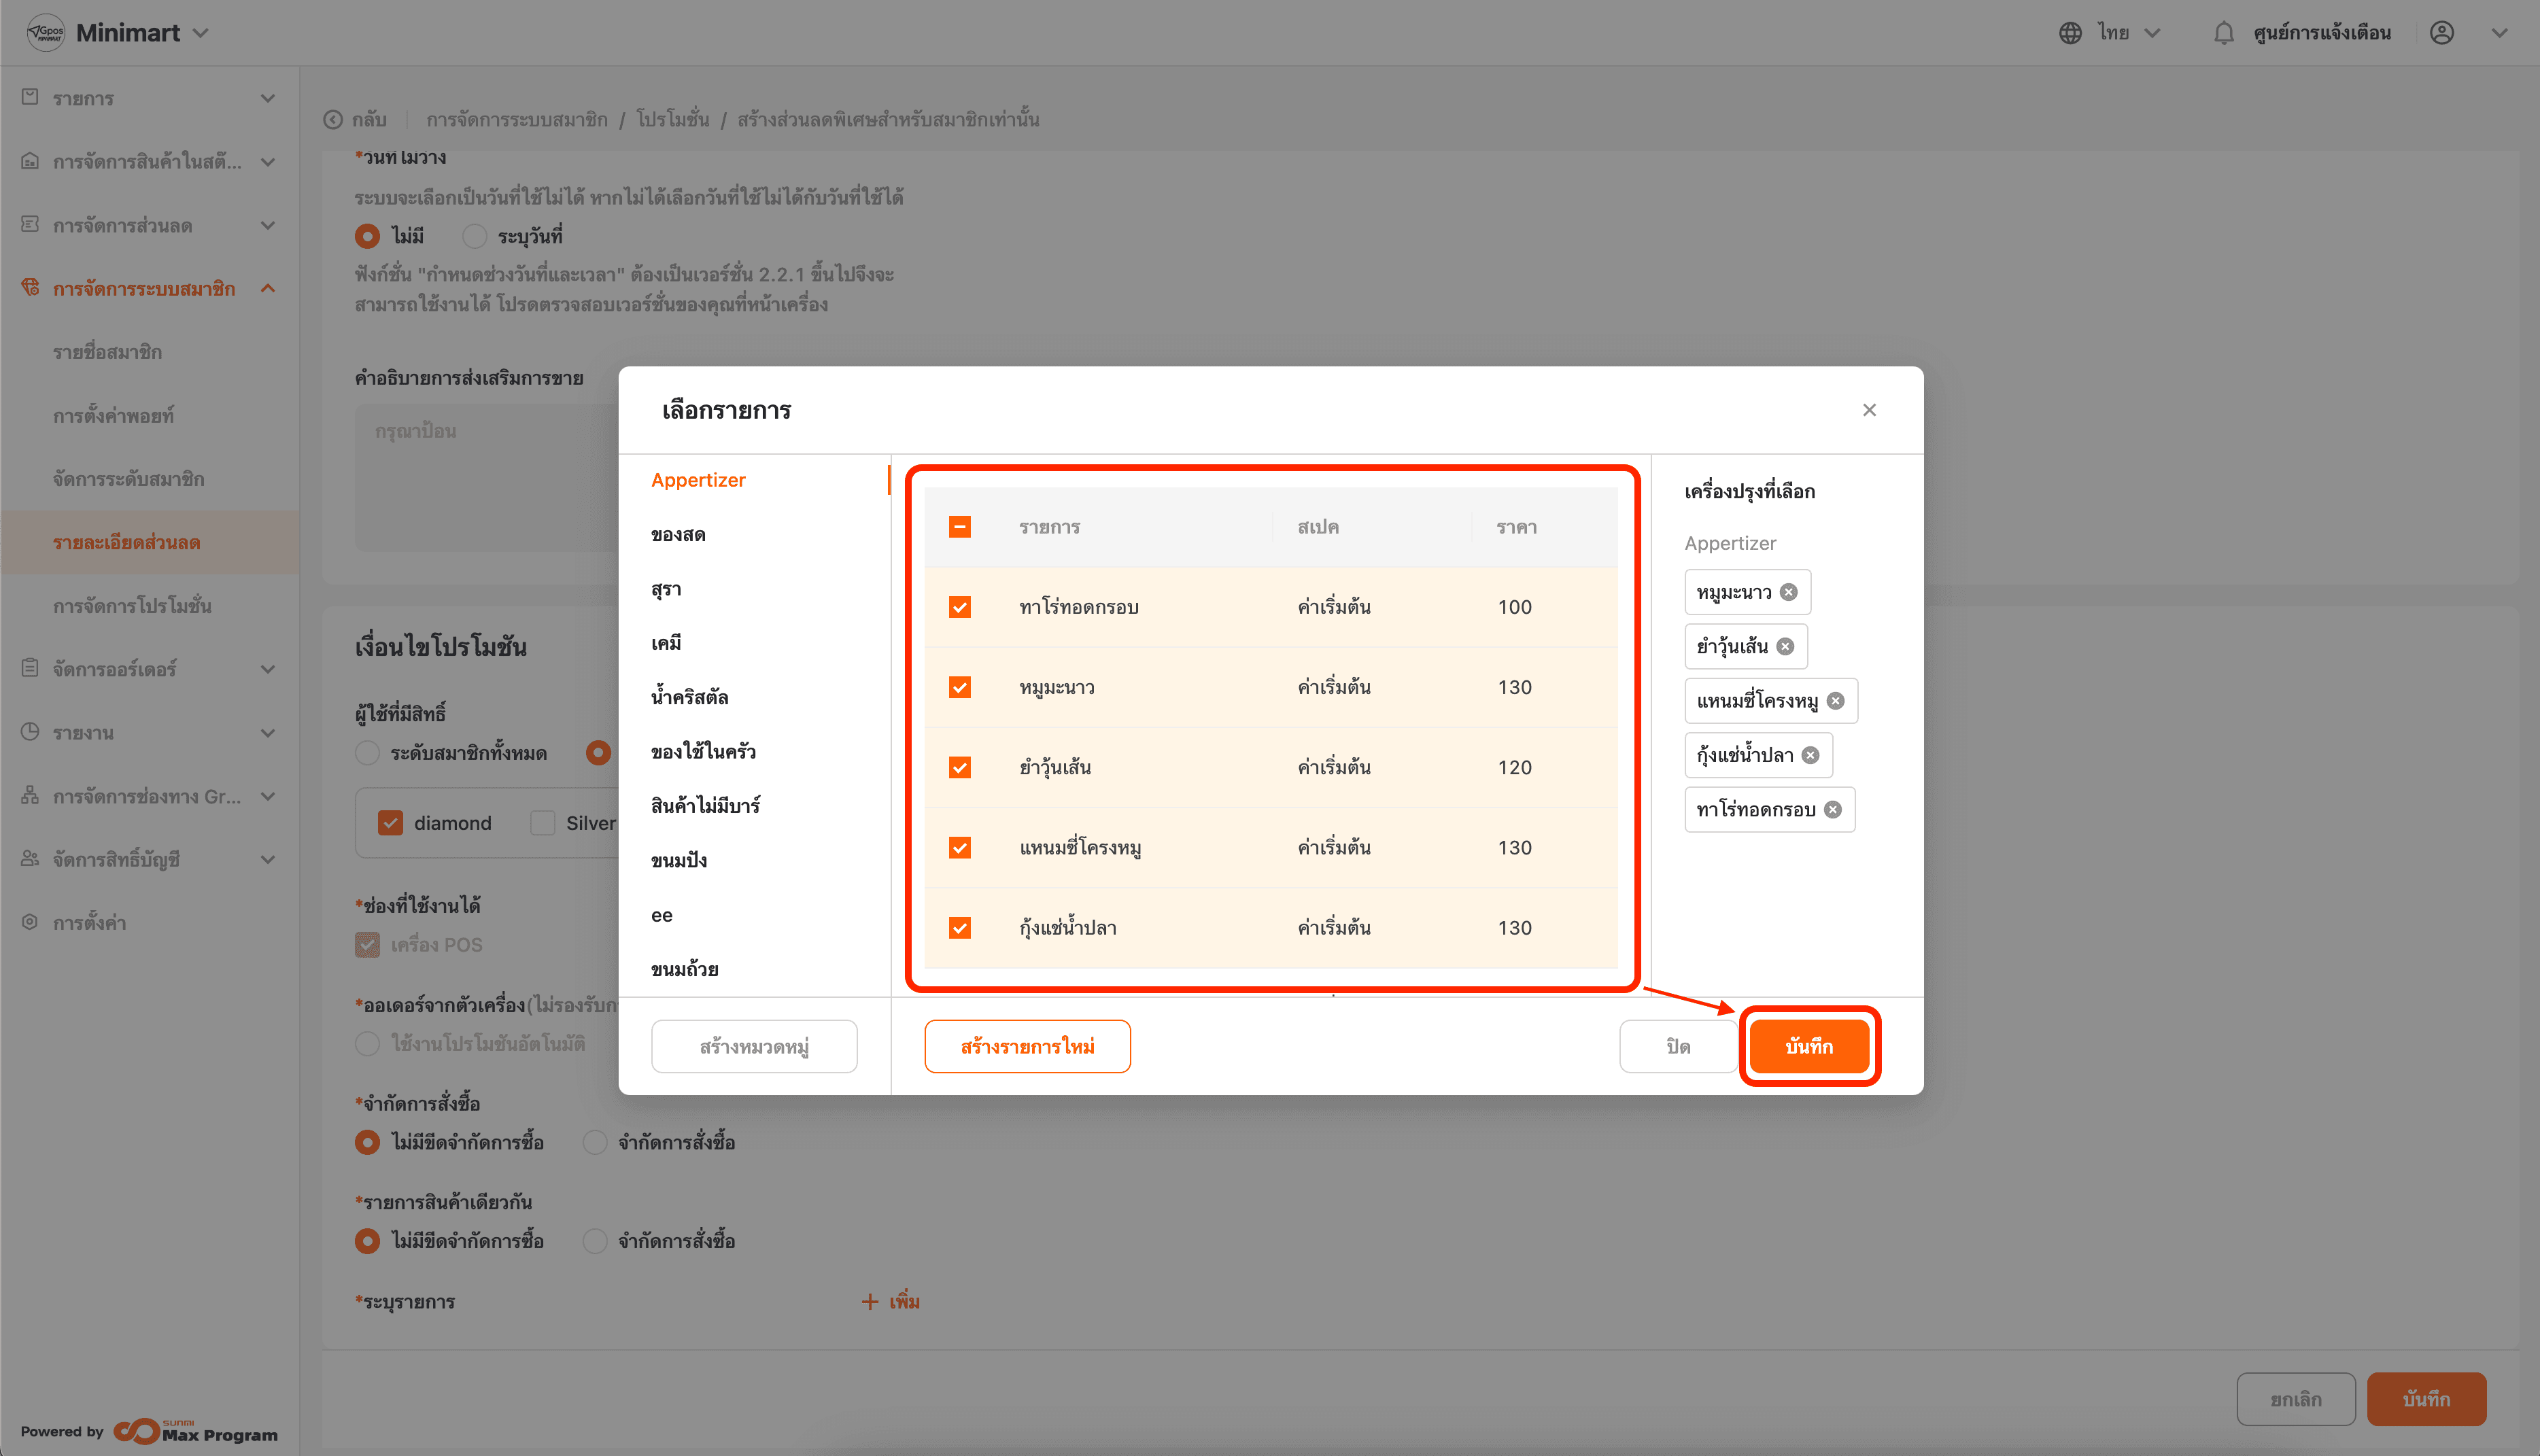Viewport: 2540px width, 1456px height.
Task: Remove the กุ้งแช่น้ำปลา tag with its x icon
Action: [x=1810, y=755]
